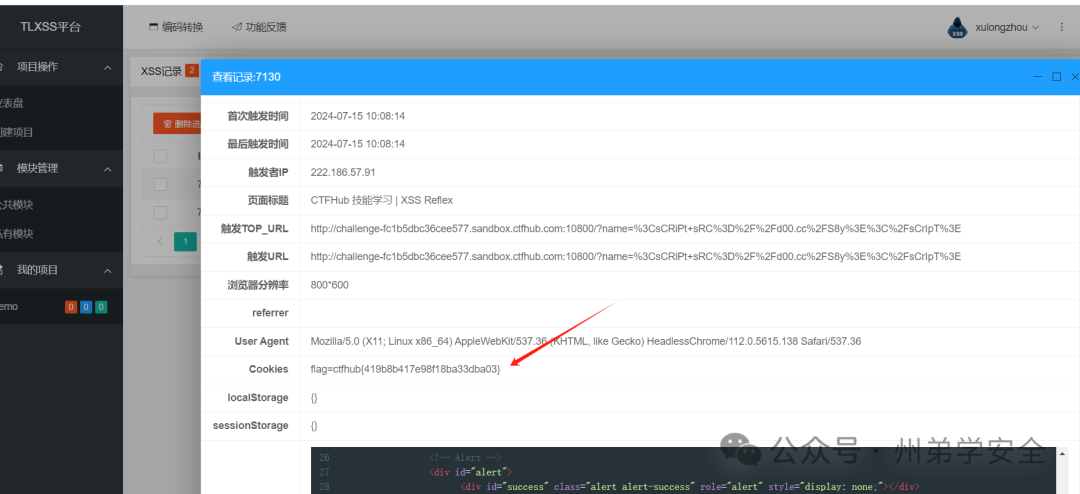Click the localStorage {} value

314,398
